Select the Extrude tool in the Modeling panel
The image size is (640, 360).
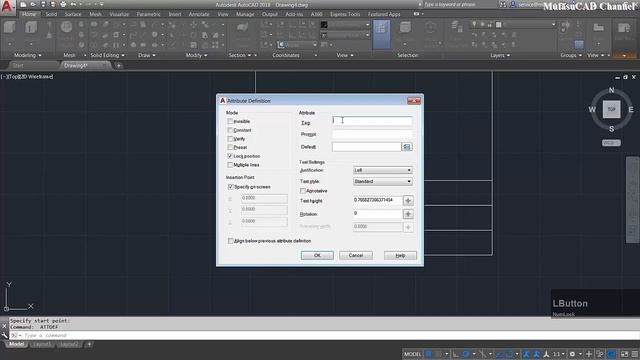(31, 27)
